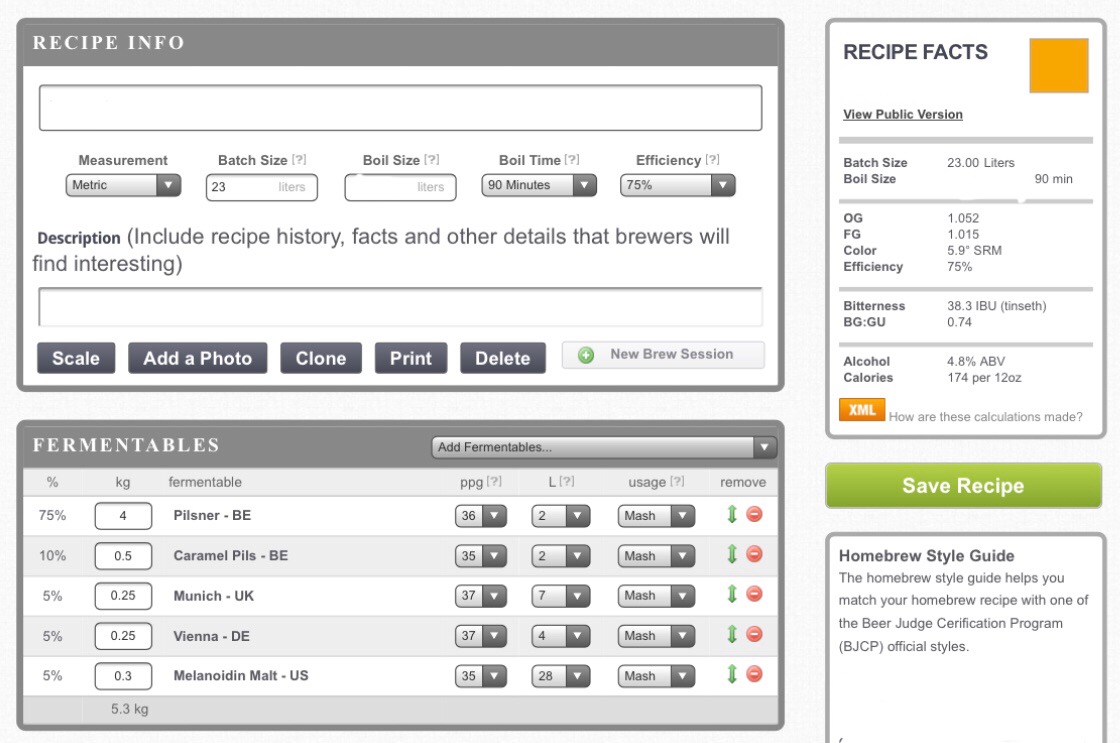Open the Efficiency 75% dropdown

(677, 185)
